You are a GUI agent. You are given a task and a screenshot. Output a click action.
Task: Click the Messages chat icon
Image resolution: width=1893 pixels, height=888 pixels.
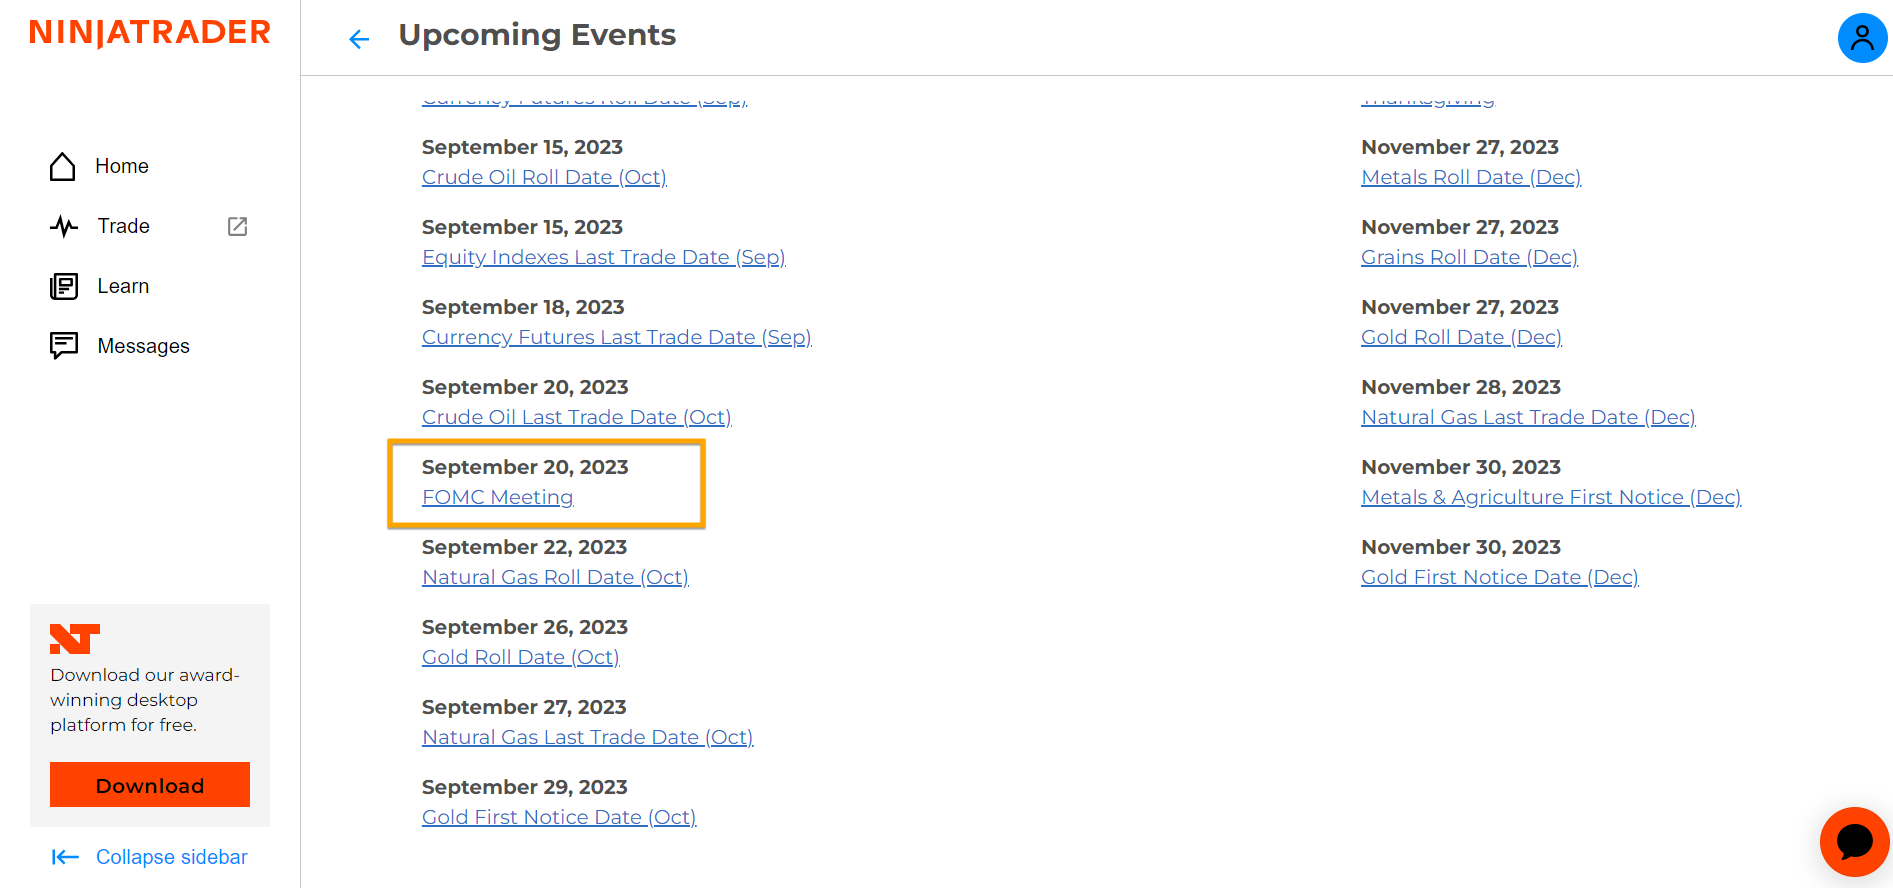click(x=64, y=346)
